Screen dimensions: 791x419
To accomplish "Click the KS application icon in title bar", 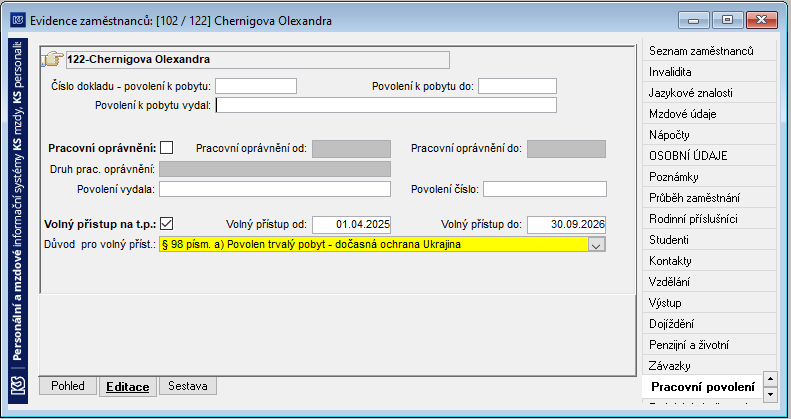I will (x=18, y=20).
